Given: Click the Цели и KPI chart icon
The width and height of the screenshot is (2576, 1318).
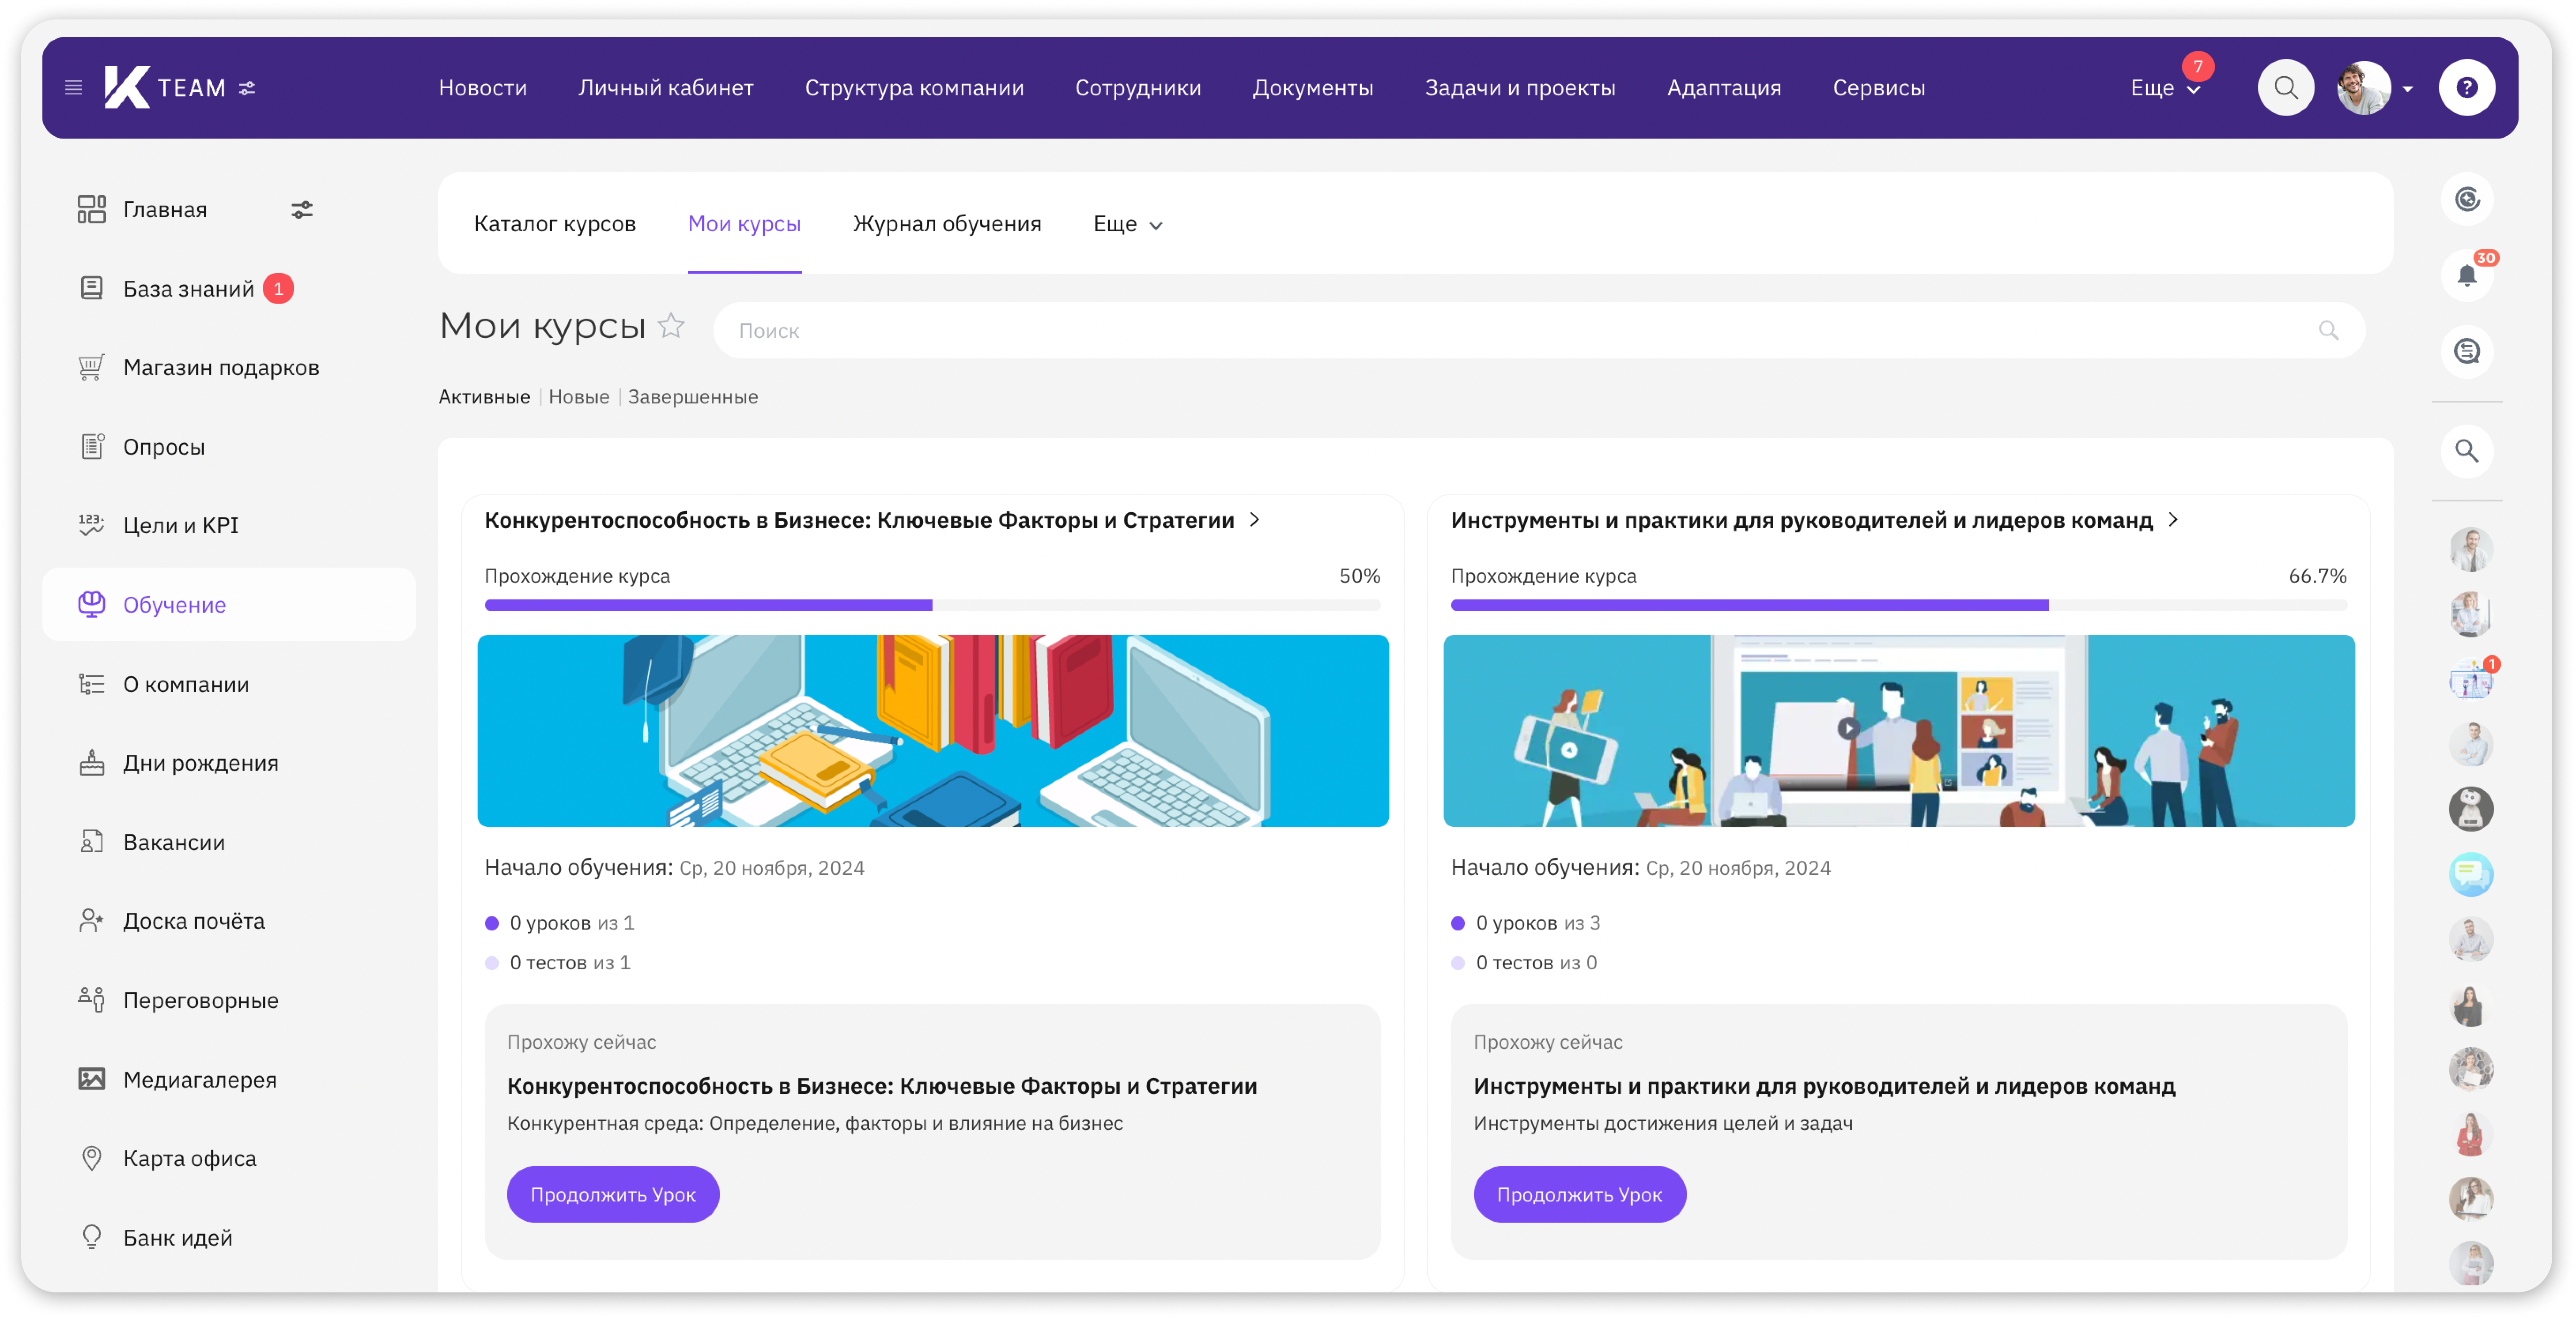Looking at the screenshot, I should 91,525.
